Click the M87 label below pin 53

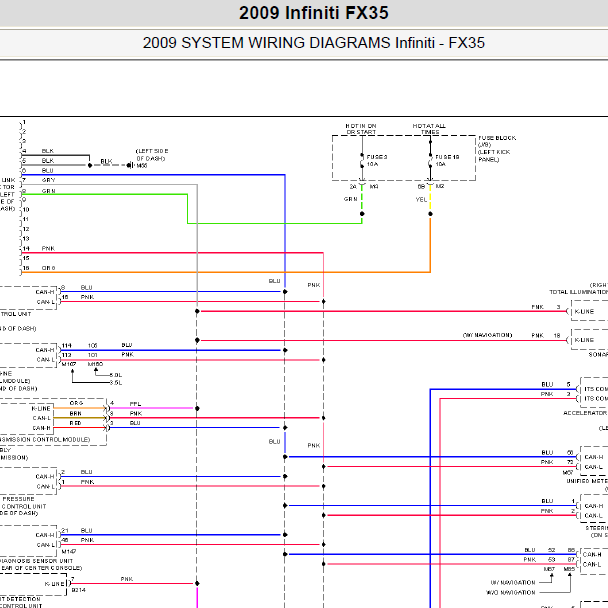pyautogui.click(x=549, y=569)
